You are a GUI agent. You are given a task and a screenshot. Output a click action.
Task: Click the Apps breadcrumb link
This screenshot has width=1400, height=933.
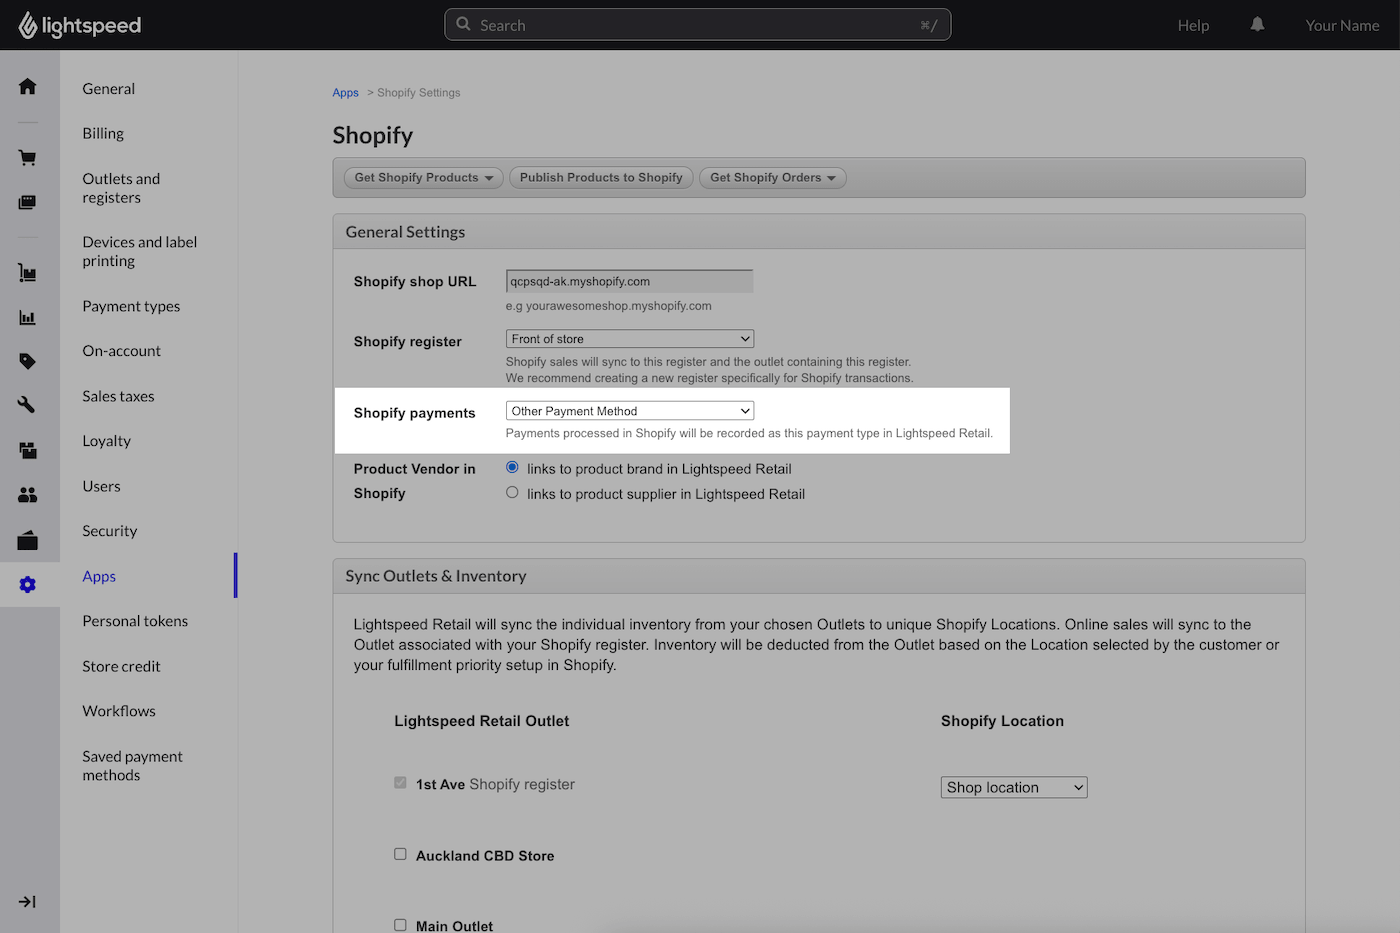click(345, 93)
